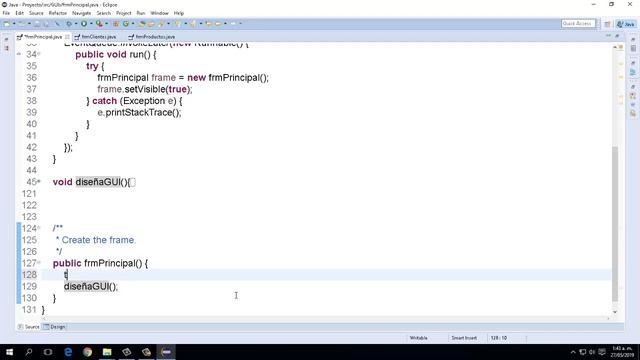This screenshot has height=360, width=640.
Task: Open the Run button dropdown arrow
Action: pyautogui.click(x=91, y=24)
